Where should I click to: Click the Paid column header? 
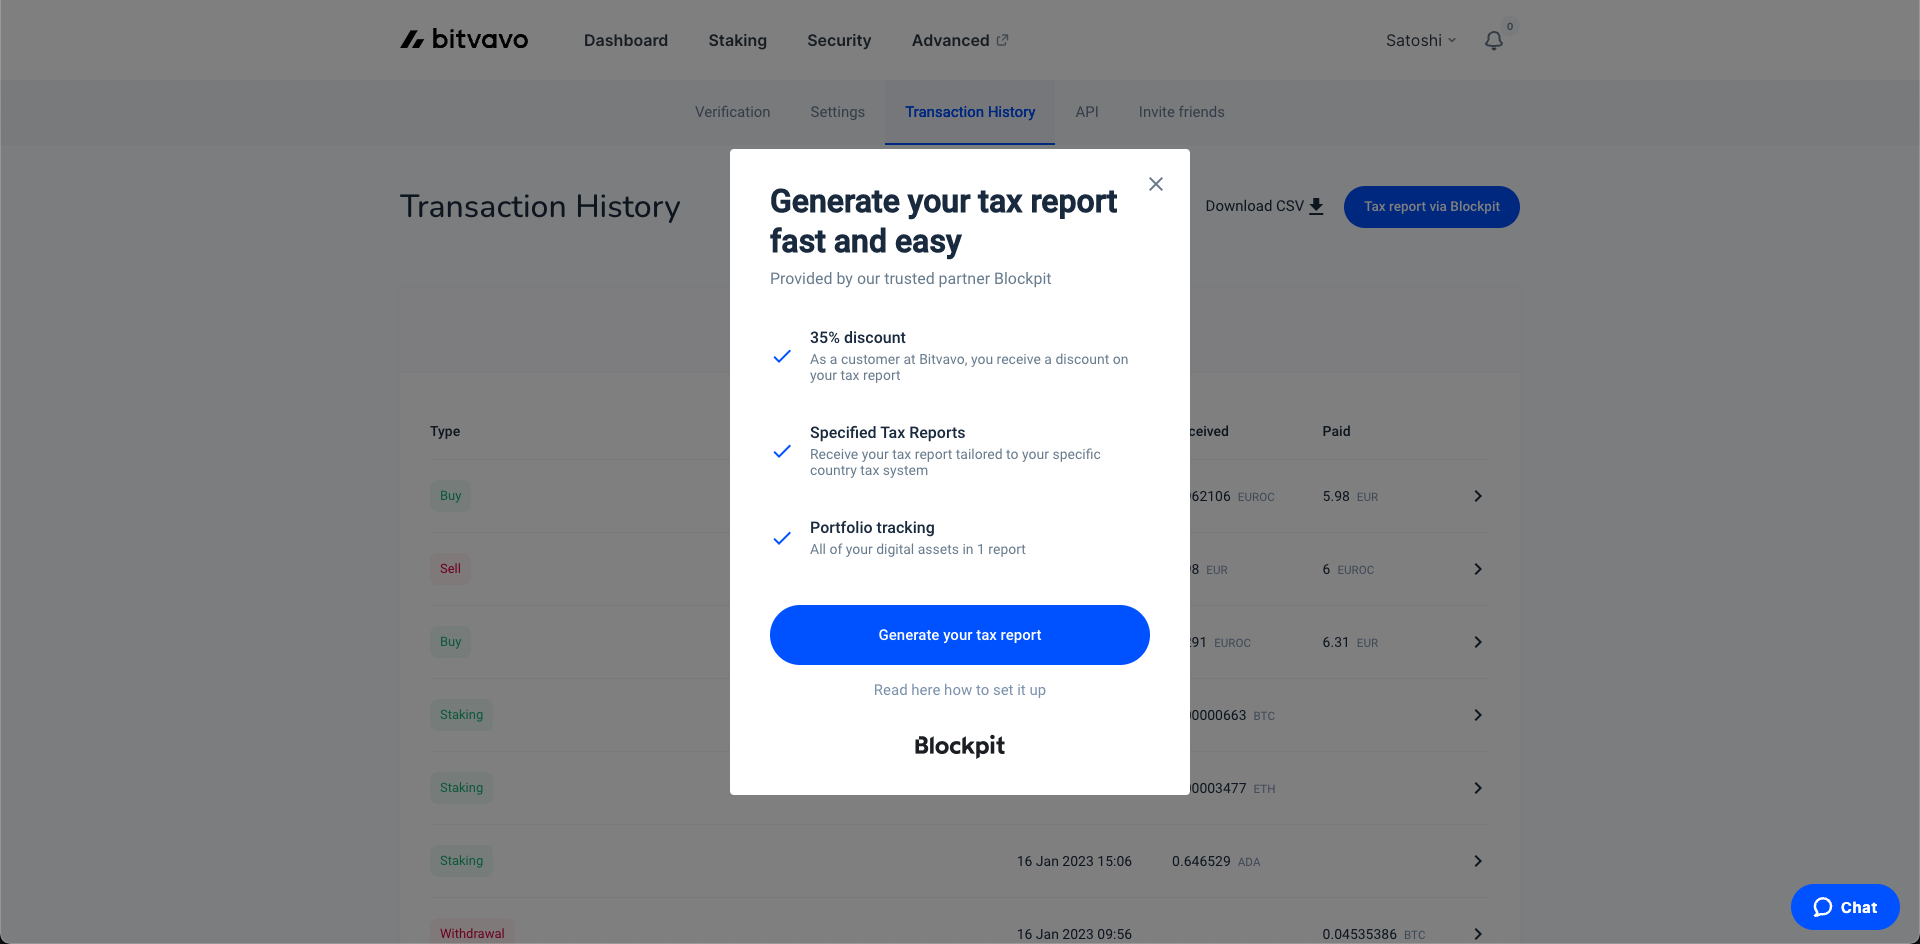tap(1336, 431)
